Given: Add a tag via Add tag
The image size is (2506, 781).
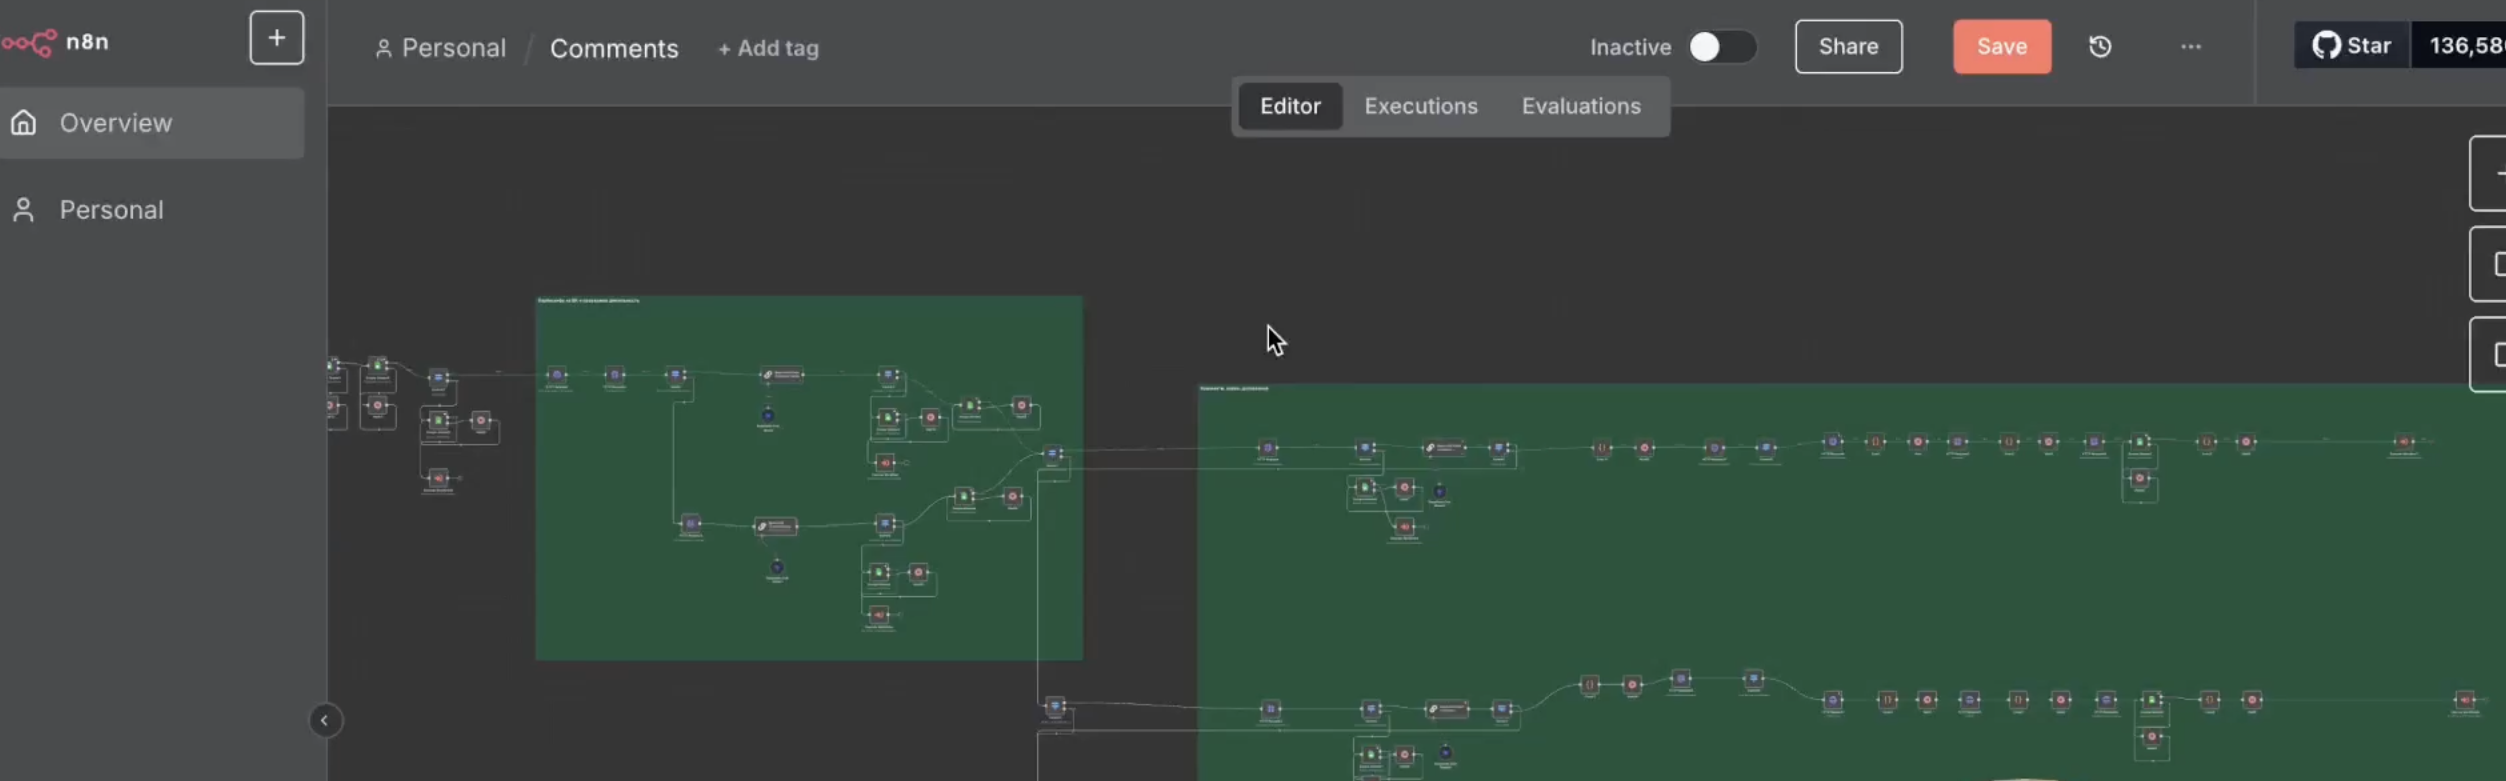Looking at the screenshot, I should (x=768, y=48).
